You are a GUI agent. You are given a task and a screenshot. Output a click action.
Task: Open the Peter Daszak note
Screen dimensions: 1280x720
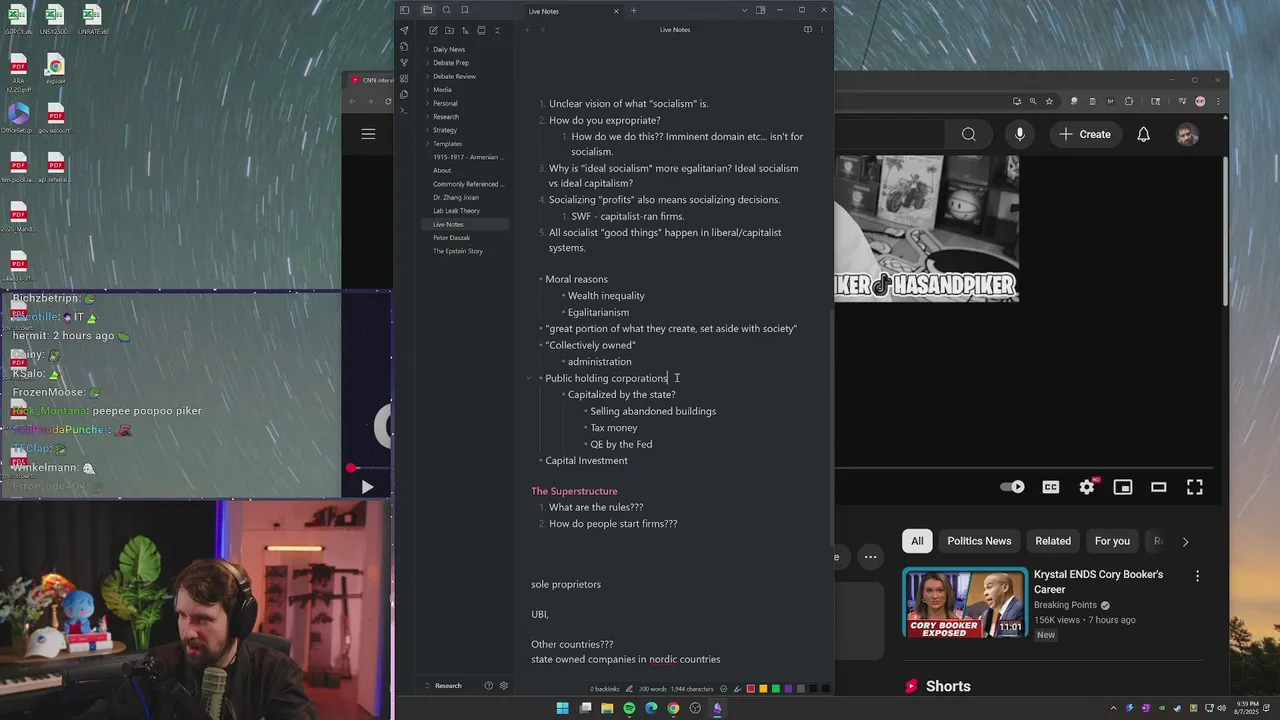(451, 238)
